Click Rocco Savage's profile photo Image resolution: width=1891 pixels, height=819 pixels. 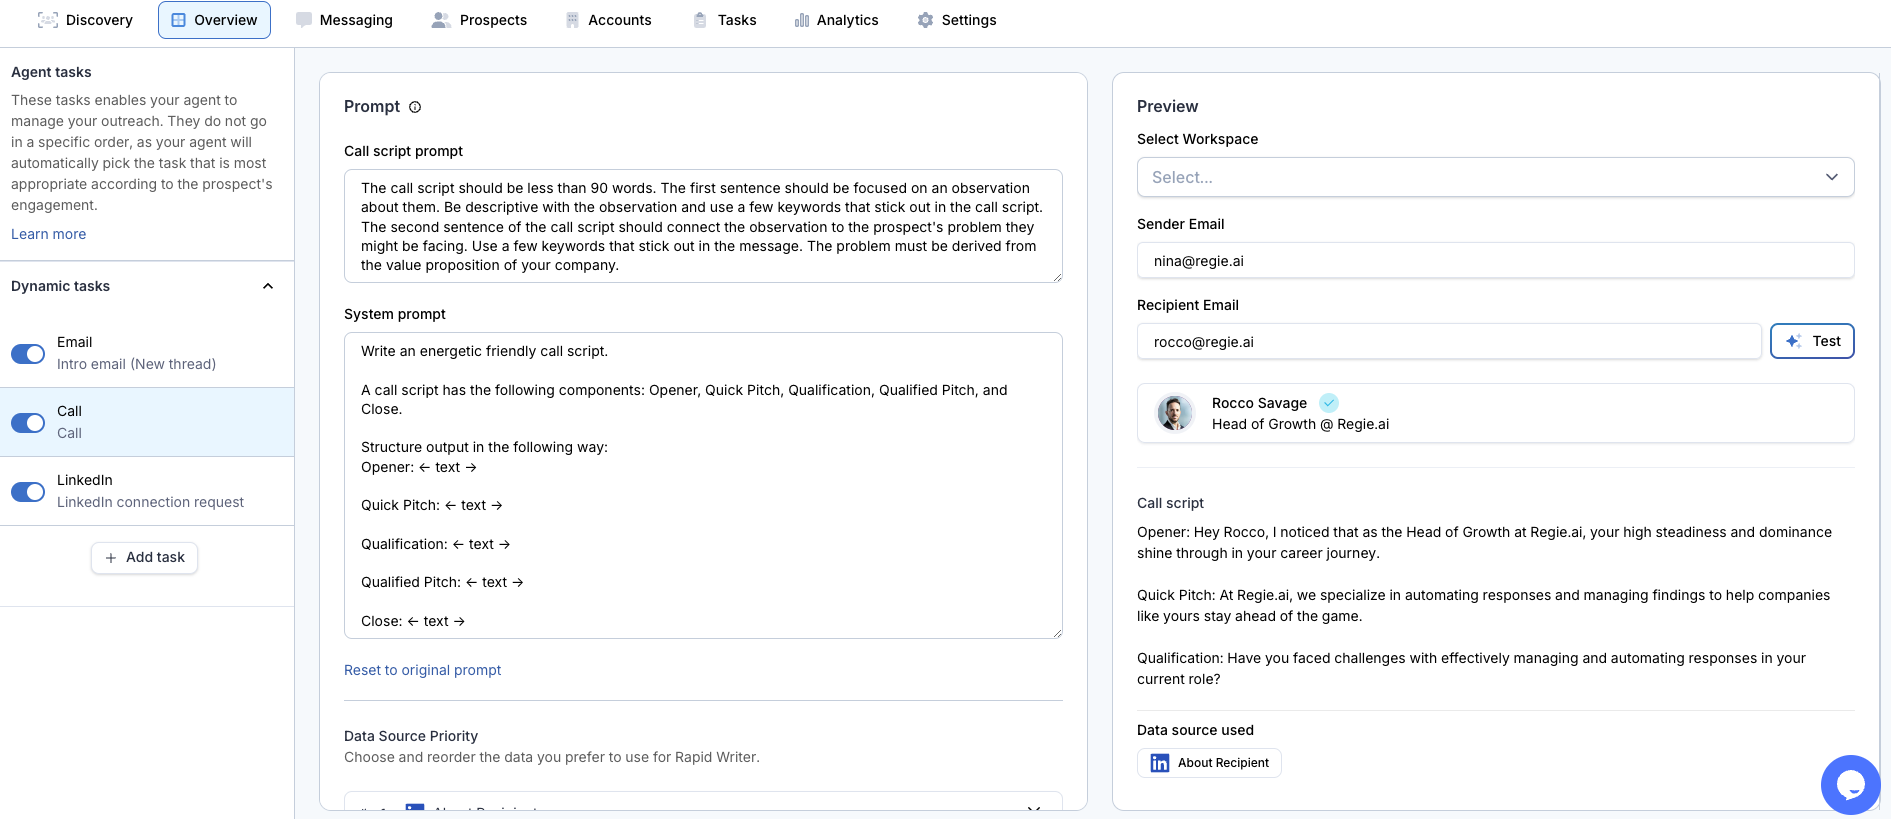1175,413
